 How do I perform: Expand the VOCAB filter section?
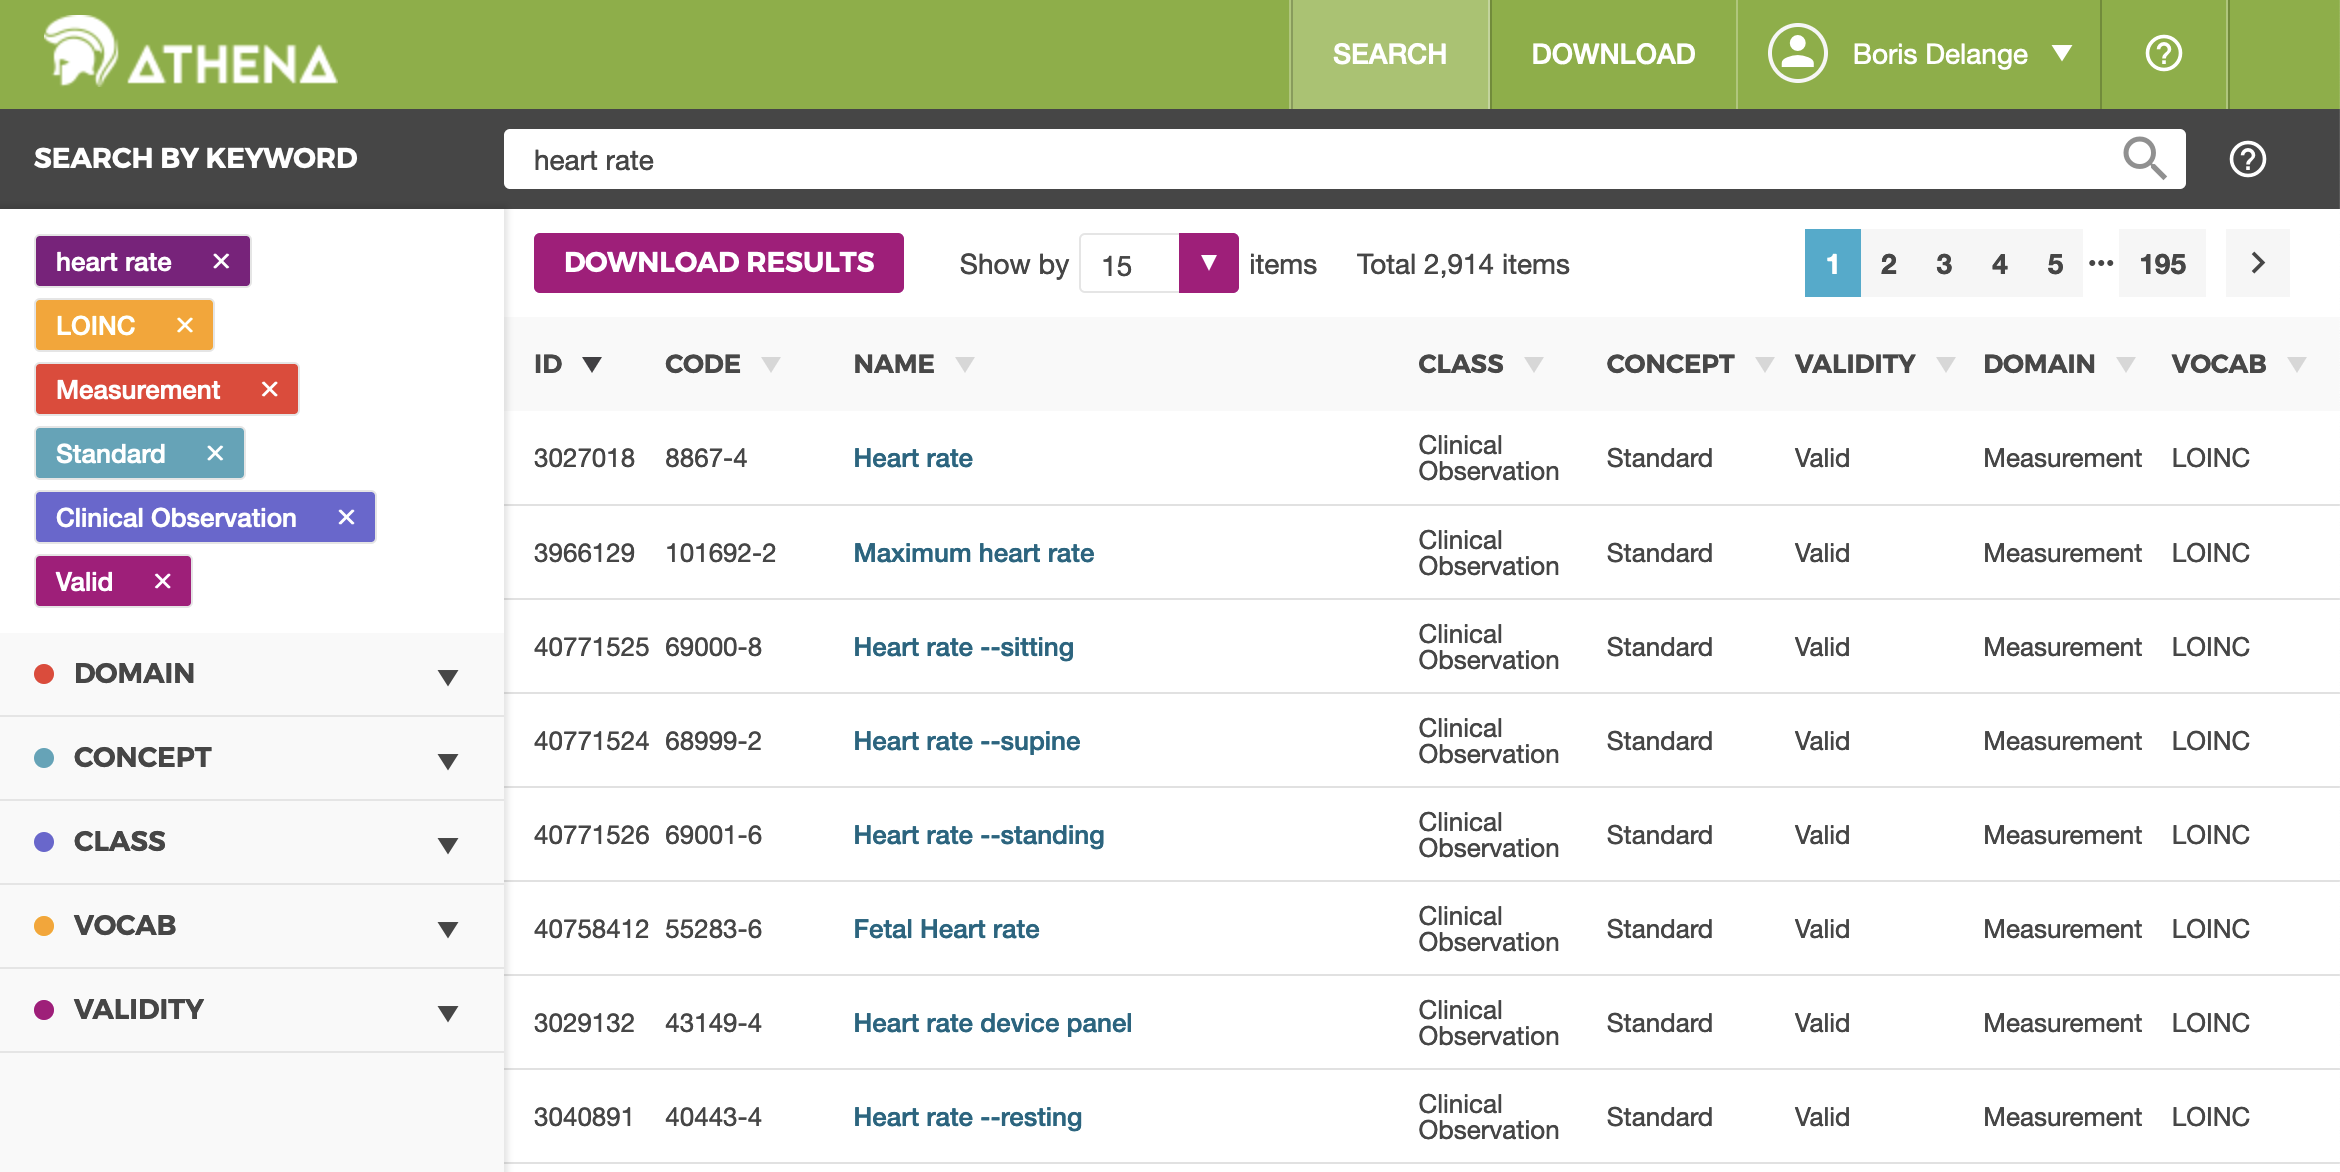coord(252,926)
